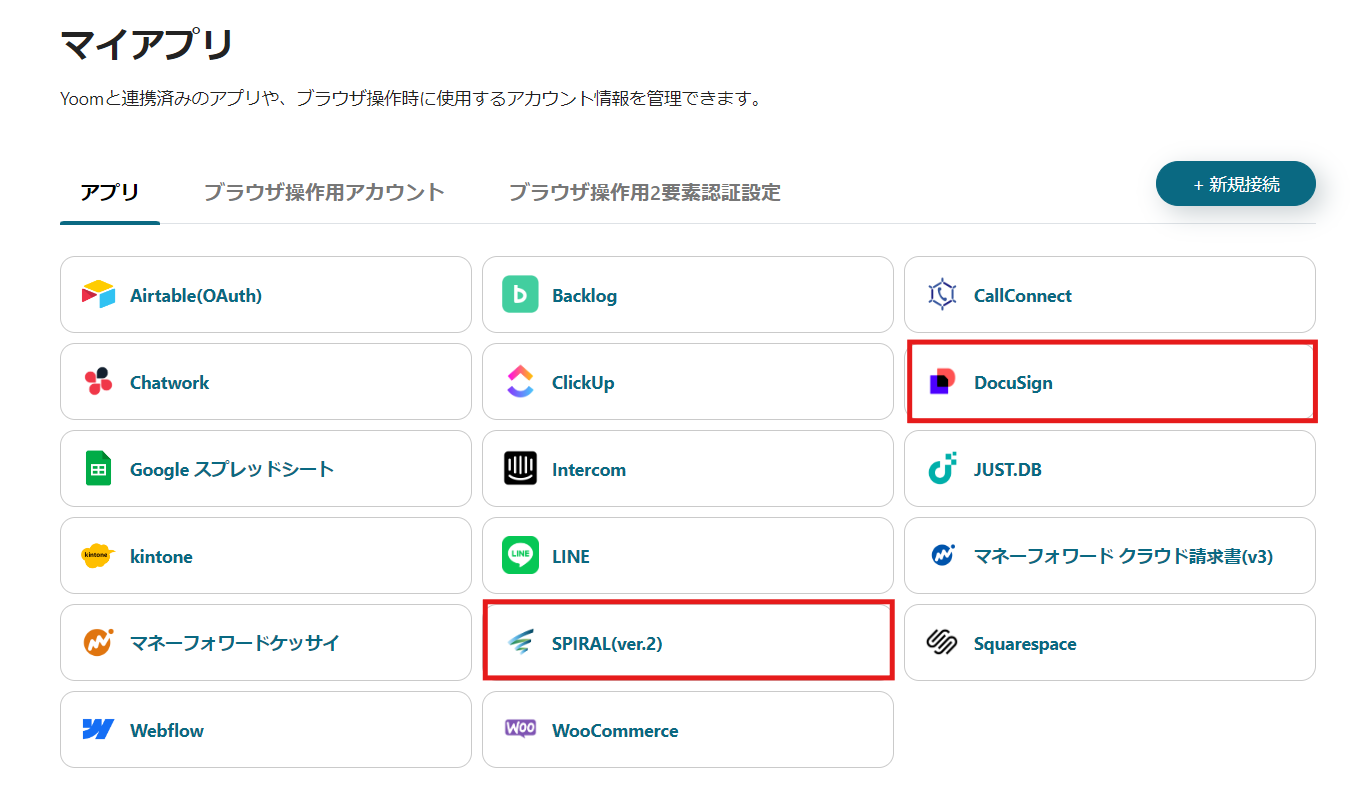Image resolution: width=1351 pixels, height=788 pixels.
Task: Click the DocuSign logo icon
Action: pyautogui.click(x=942, y=382)
